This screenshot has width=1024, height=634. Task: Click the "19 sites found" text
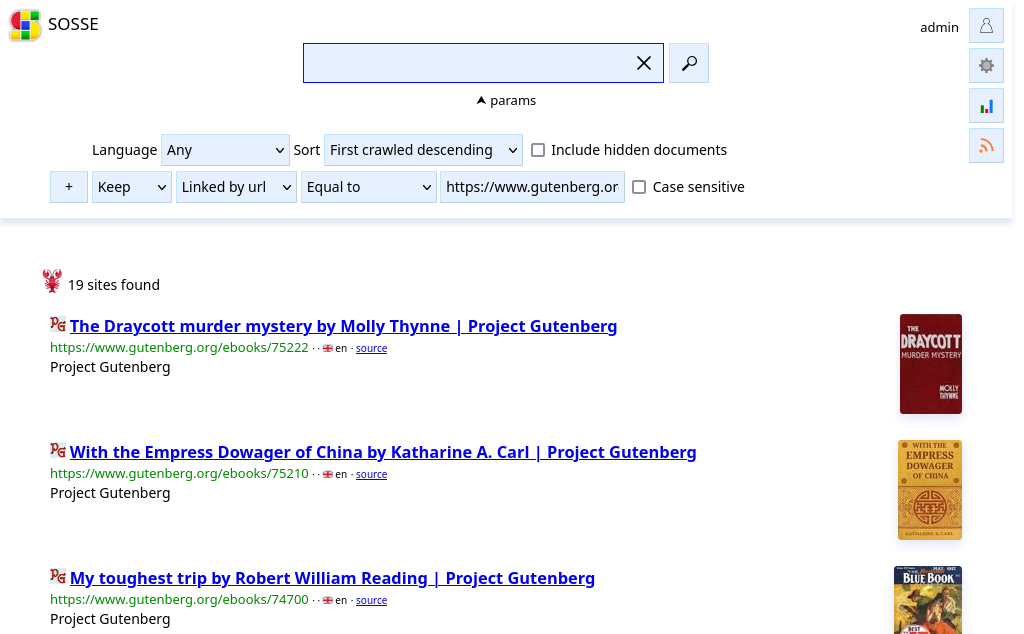(114, 285)
